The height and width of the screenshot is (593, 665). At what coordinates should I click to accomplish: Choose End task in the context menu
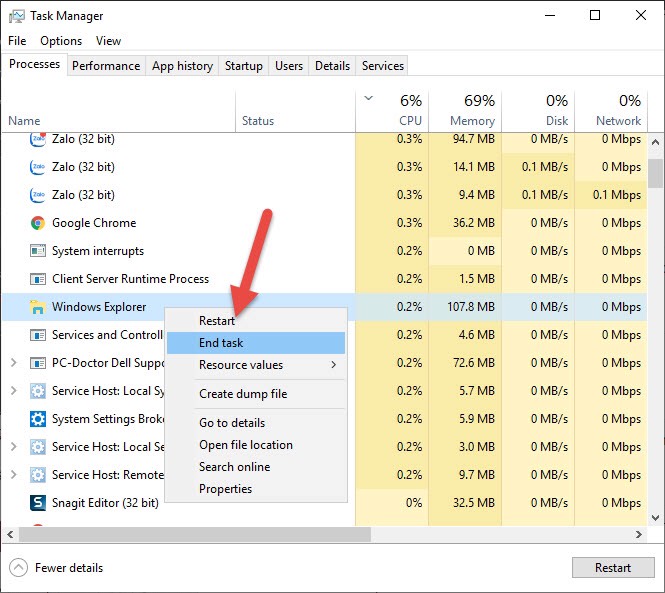point(256,343)
